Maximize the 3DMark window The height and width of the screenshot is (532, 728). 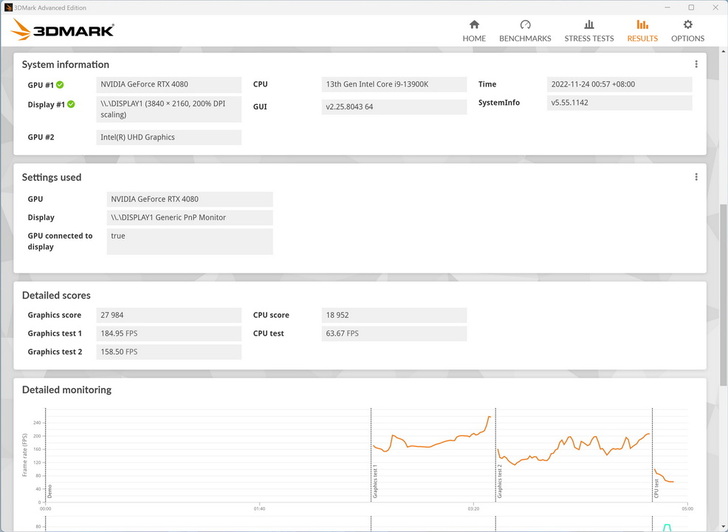691,7
